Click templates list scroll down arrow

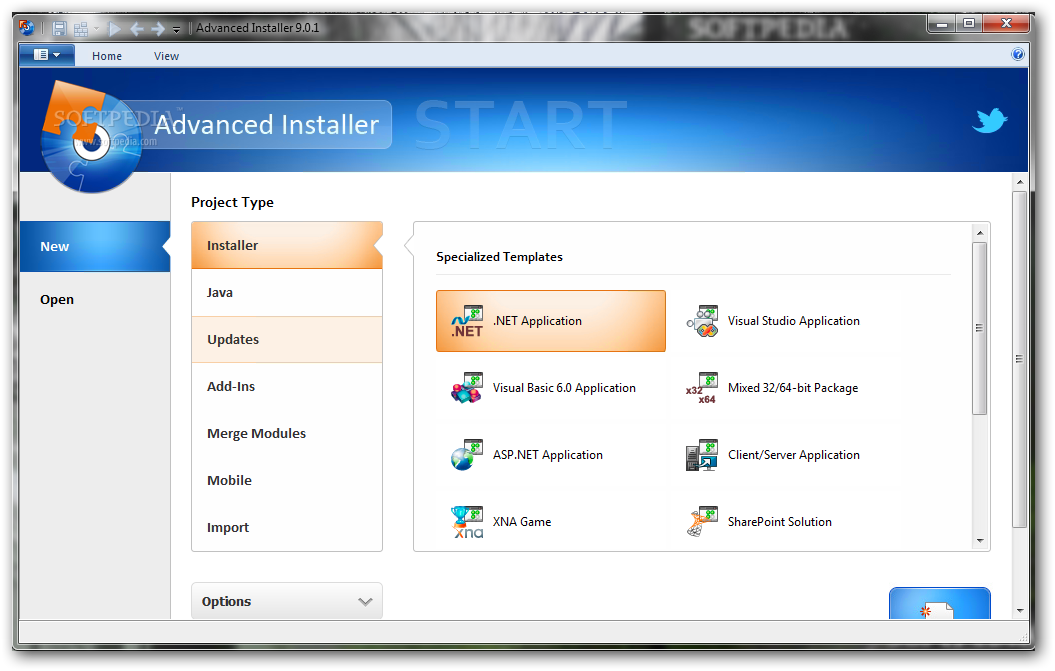[980, 540]
